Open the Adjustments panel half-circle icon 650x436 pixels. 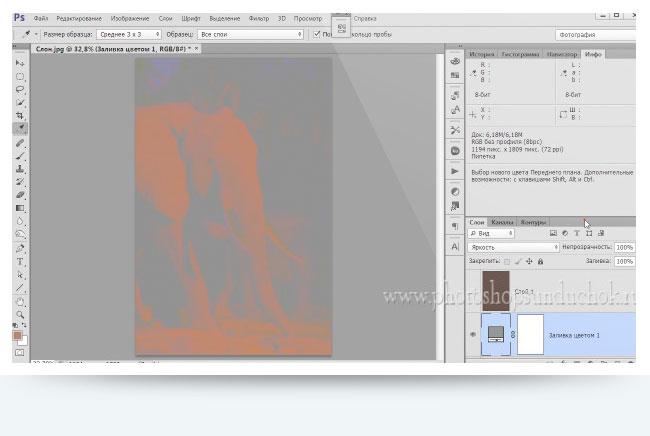click(455, 191)
